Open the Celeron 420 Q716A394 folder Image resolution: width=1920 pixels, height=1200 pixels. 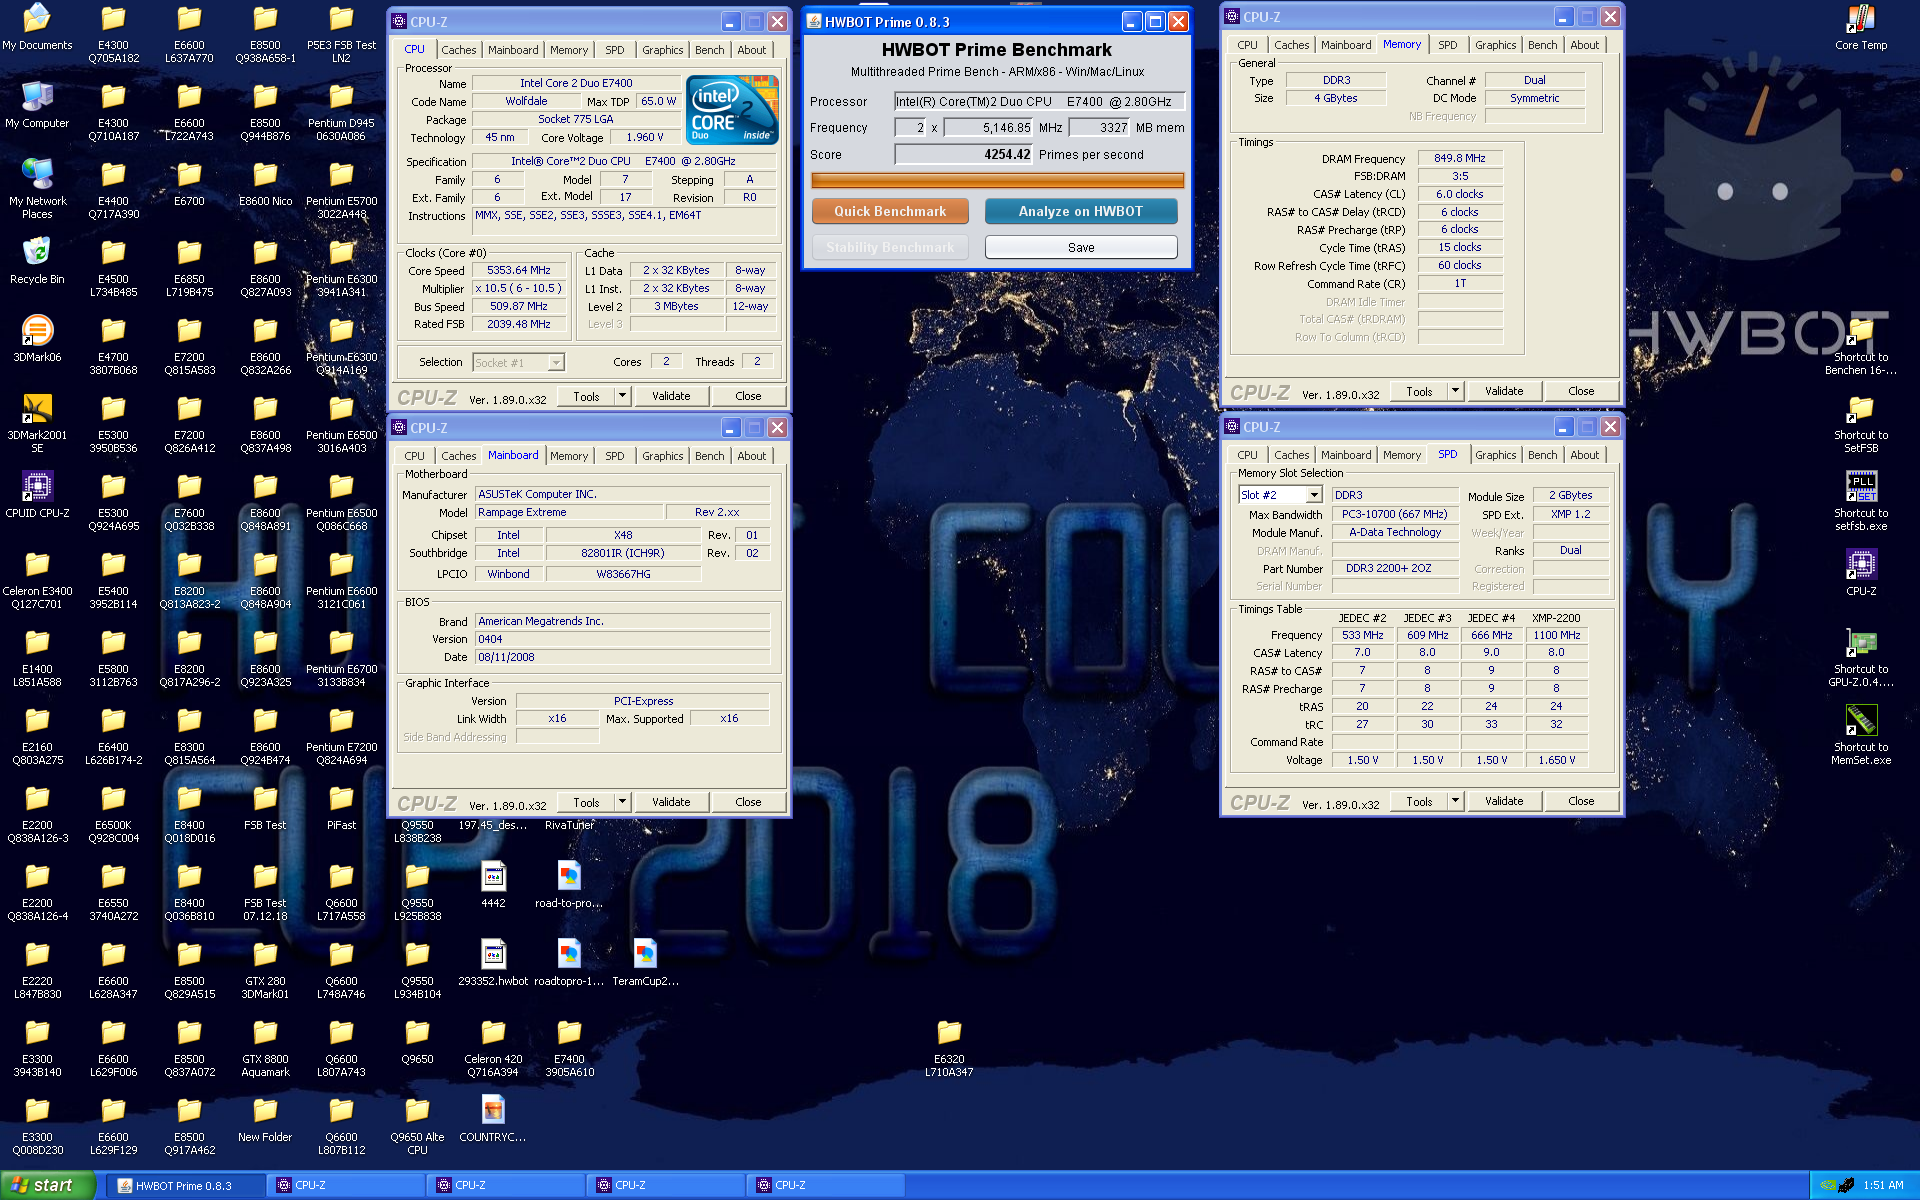pyautogui.click(x=493, y=1048)
